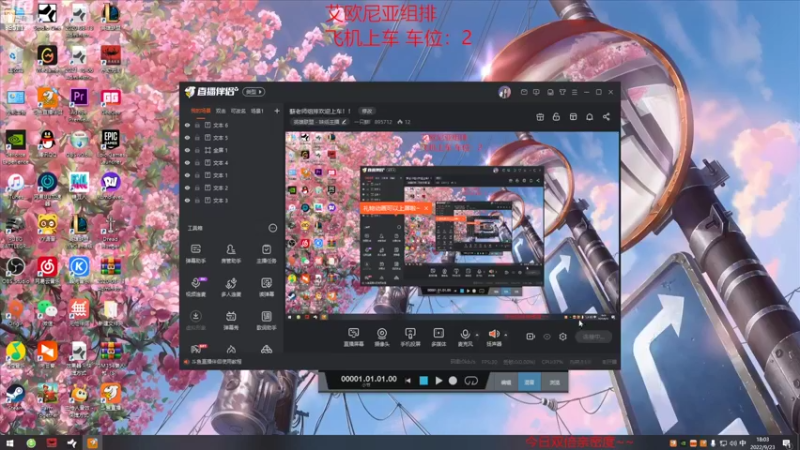Screen dimensions: 800x450
Task: Open the Windows Start menu
Action: [x=9, y=443]
